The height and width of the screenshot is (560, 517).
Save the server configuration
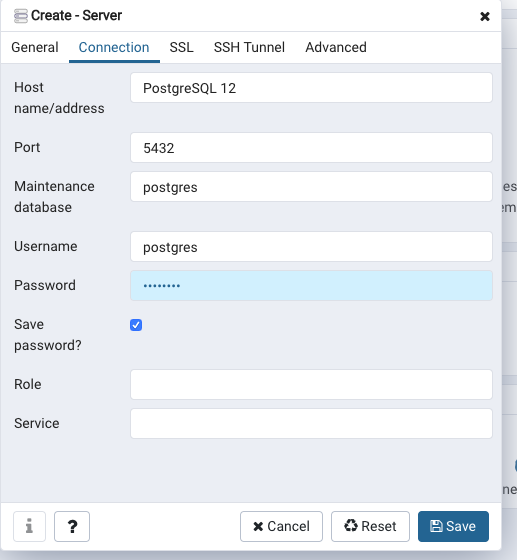pyautogui.click(x=453, y=526)
